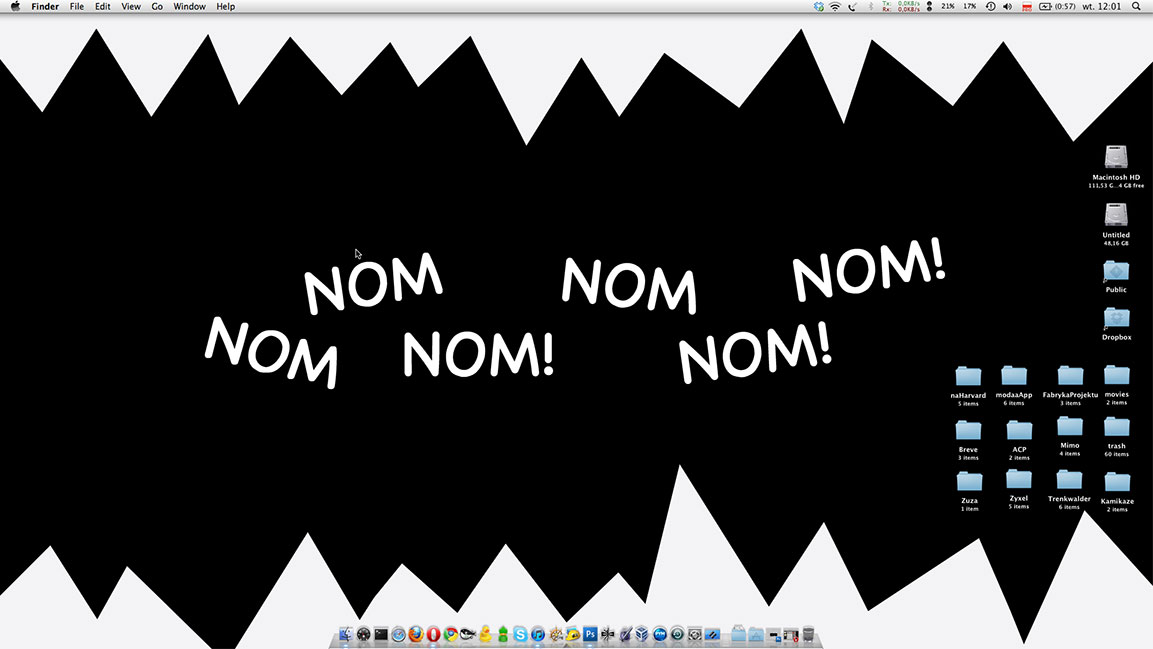This screenshot has width=1153, height=649.
Task: Open the Apple menu
Action: click(15, 6)
